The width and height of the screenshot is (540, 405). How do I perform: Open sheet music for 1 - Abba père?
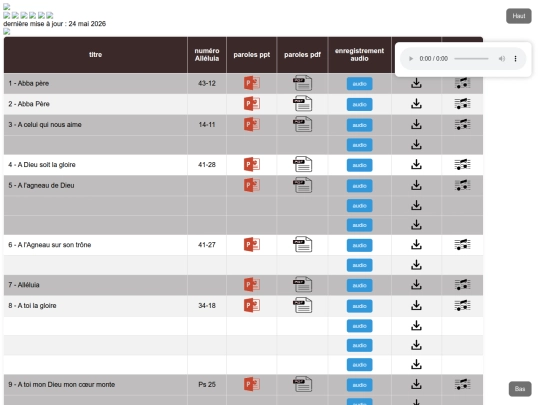463,83
